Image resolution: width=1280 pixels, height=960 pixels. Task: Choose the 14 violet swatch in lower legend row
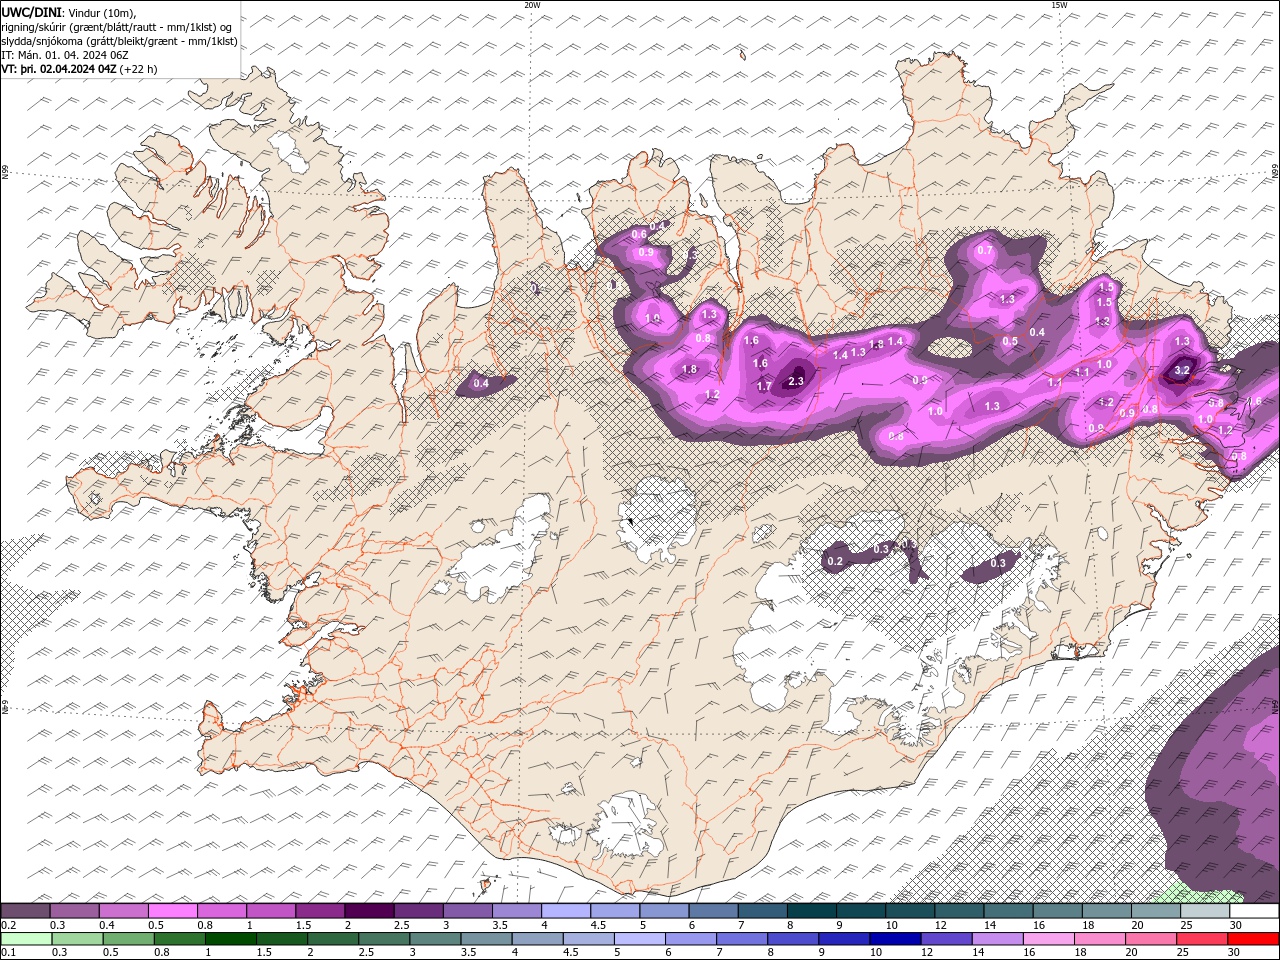996,938
